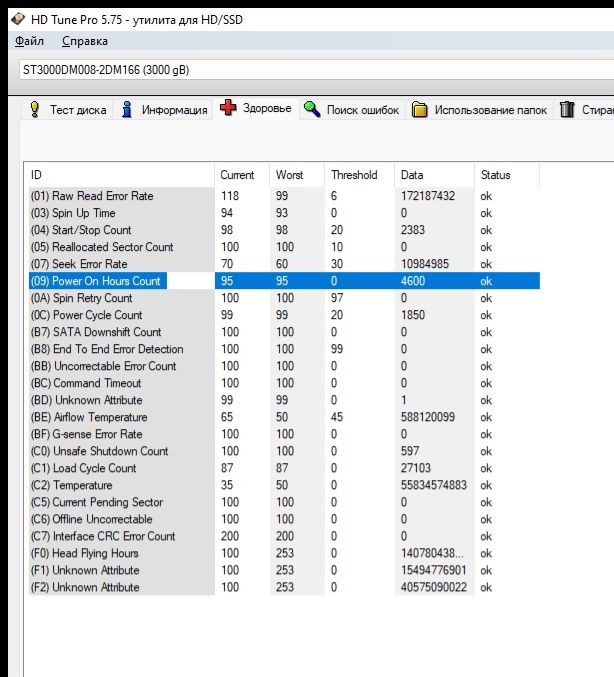The height and width of the screenshot is (677, 614).
Task: Select the (01) Raw Read Error Rate row
Action: click(284, 196)
